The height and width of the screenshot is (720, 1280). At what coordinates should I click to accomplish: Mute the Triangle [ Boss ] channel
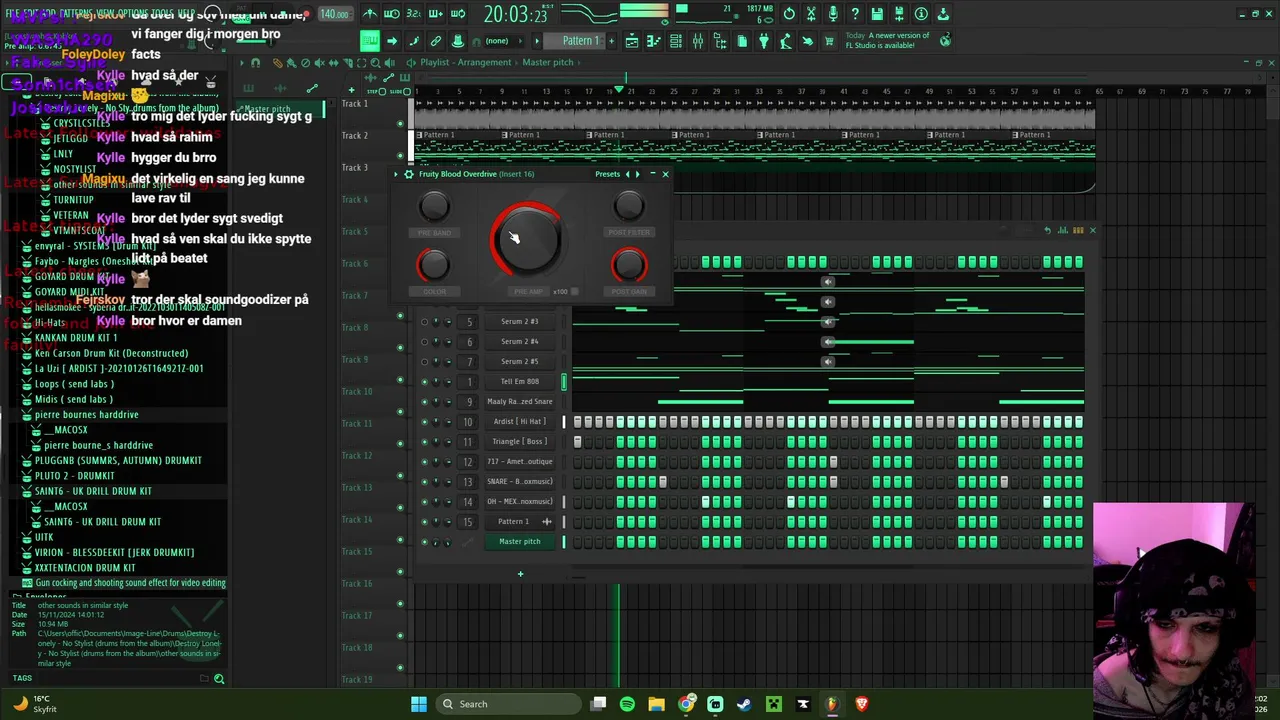(424, 442)
